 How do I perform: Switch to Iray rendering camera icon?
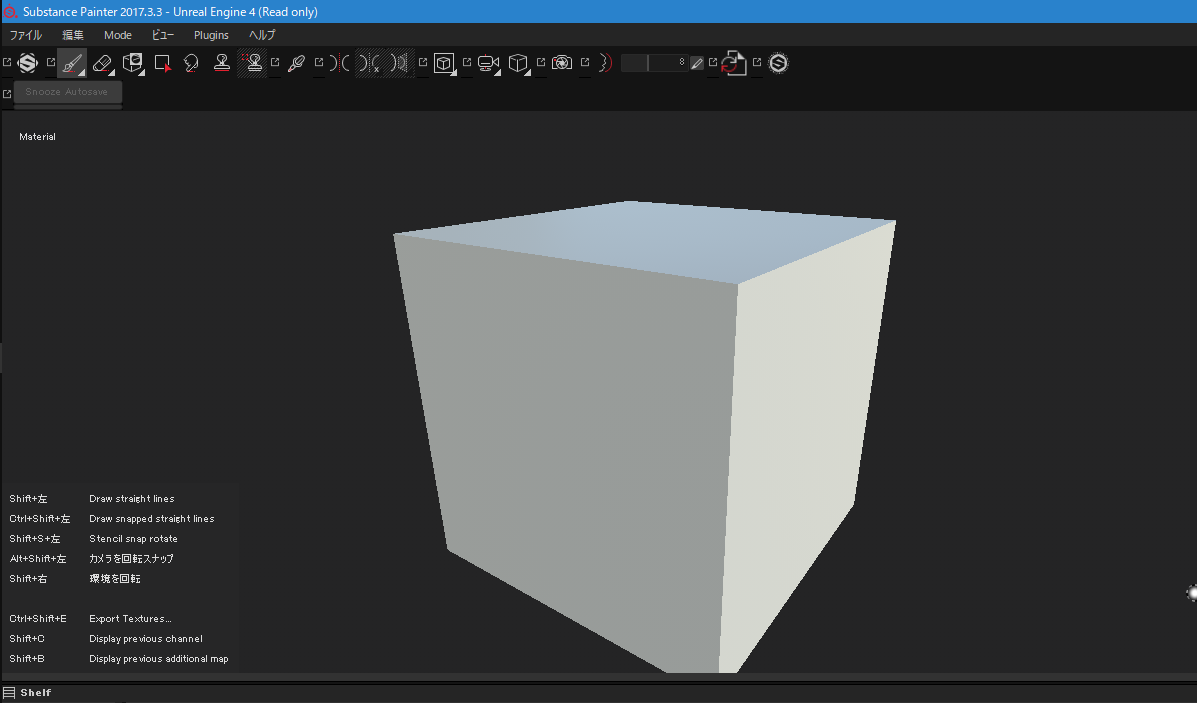pos(562,63)
